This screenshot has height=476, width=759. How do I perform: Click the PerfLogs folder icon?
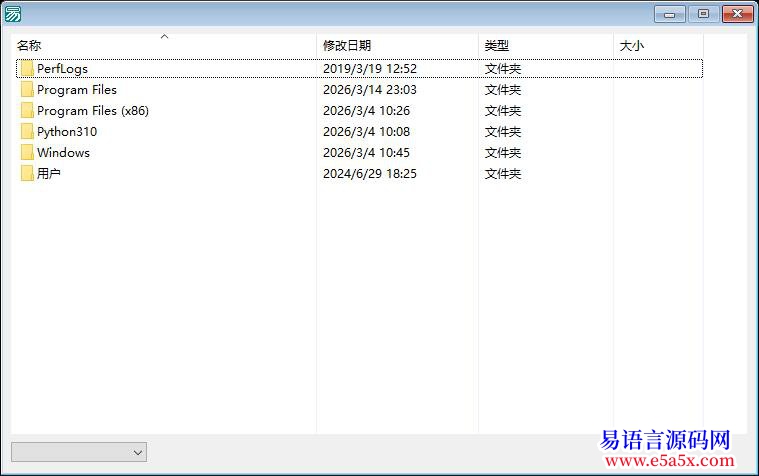pos(27,69)
